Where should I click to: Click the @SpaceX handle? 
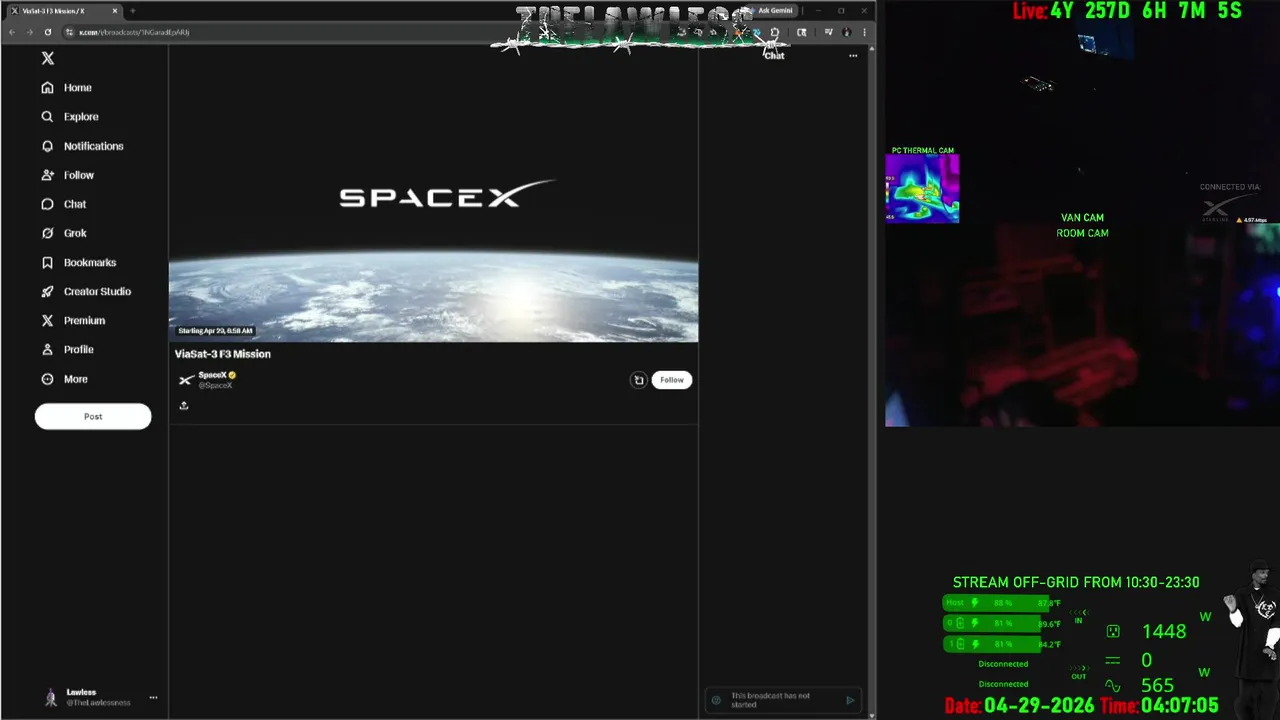[215, 385]
